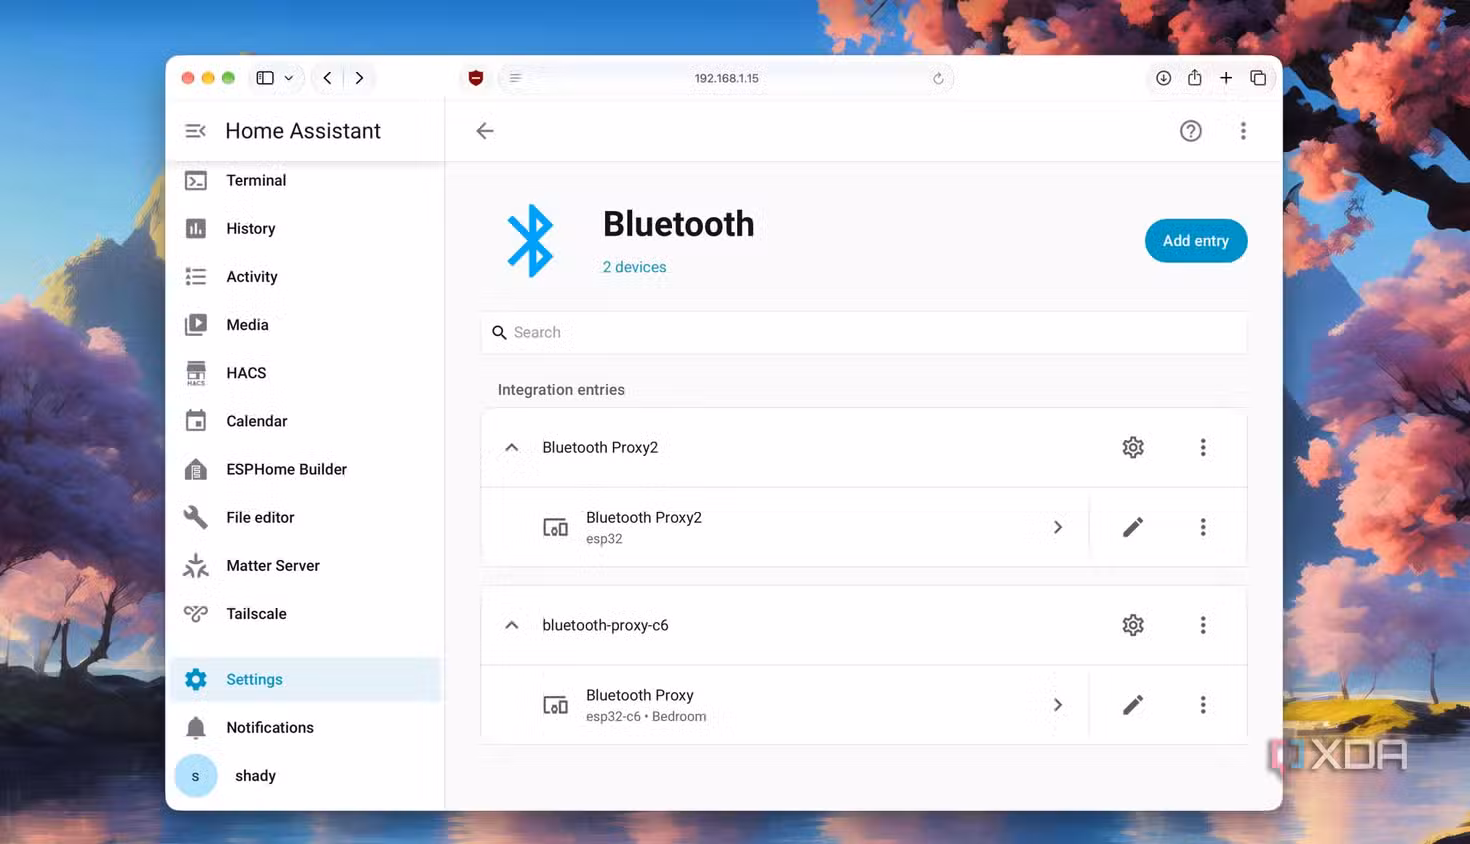1470x844 pixels.
Task: Open the Terminal sidebar item
Action: 305,180
